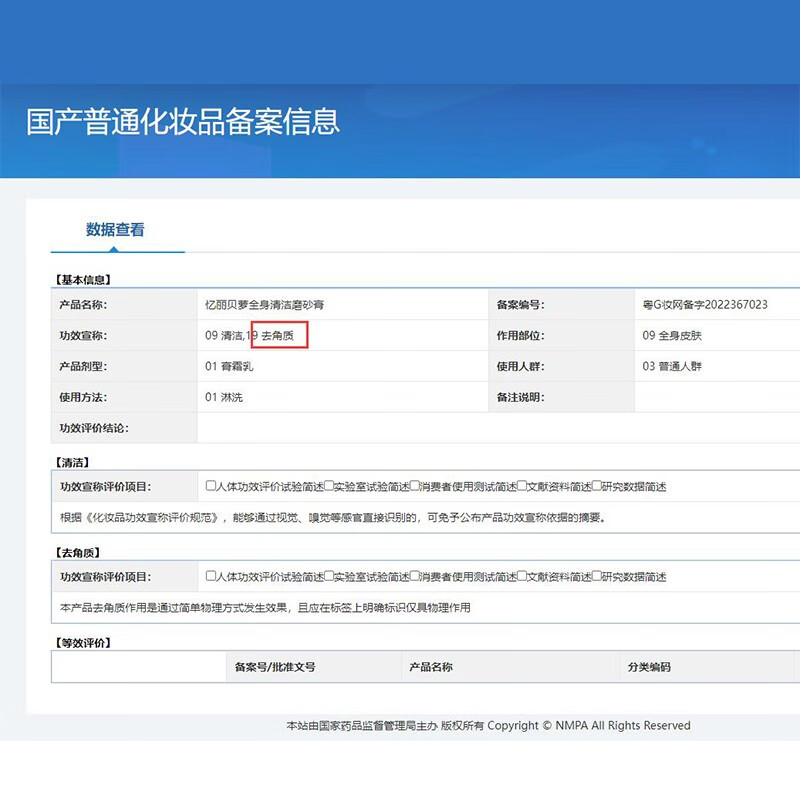Select 文献资料简述 checkbox in the 清洁 section
Viewport: 800px width, 800px height.
(522, 487)
